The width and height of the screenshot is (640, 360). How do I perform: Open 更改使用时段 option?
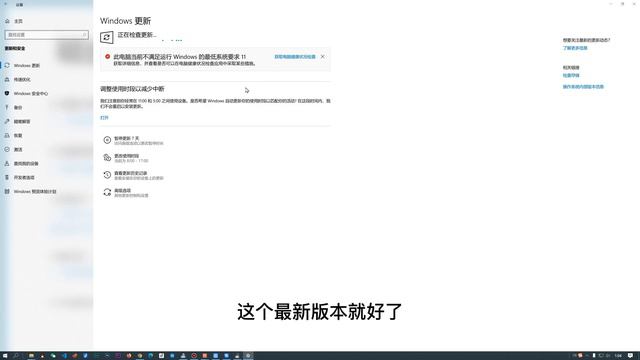pos(126,158)
